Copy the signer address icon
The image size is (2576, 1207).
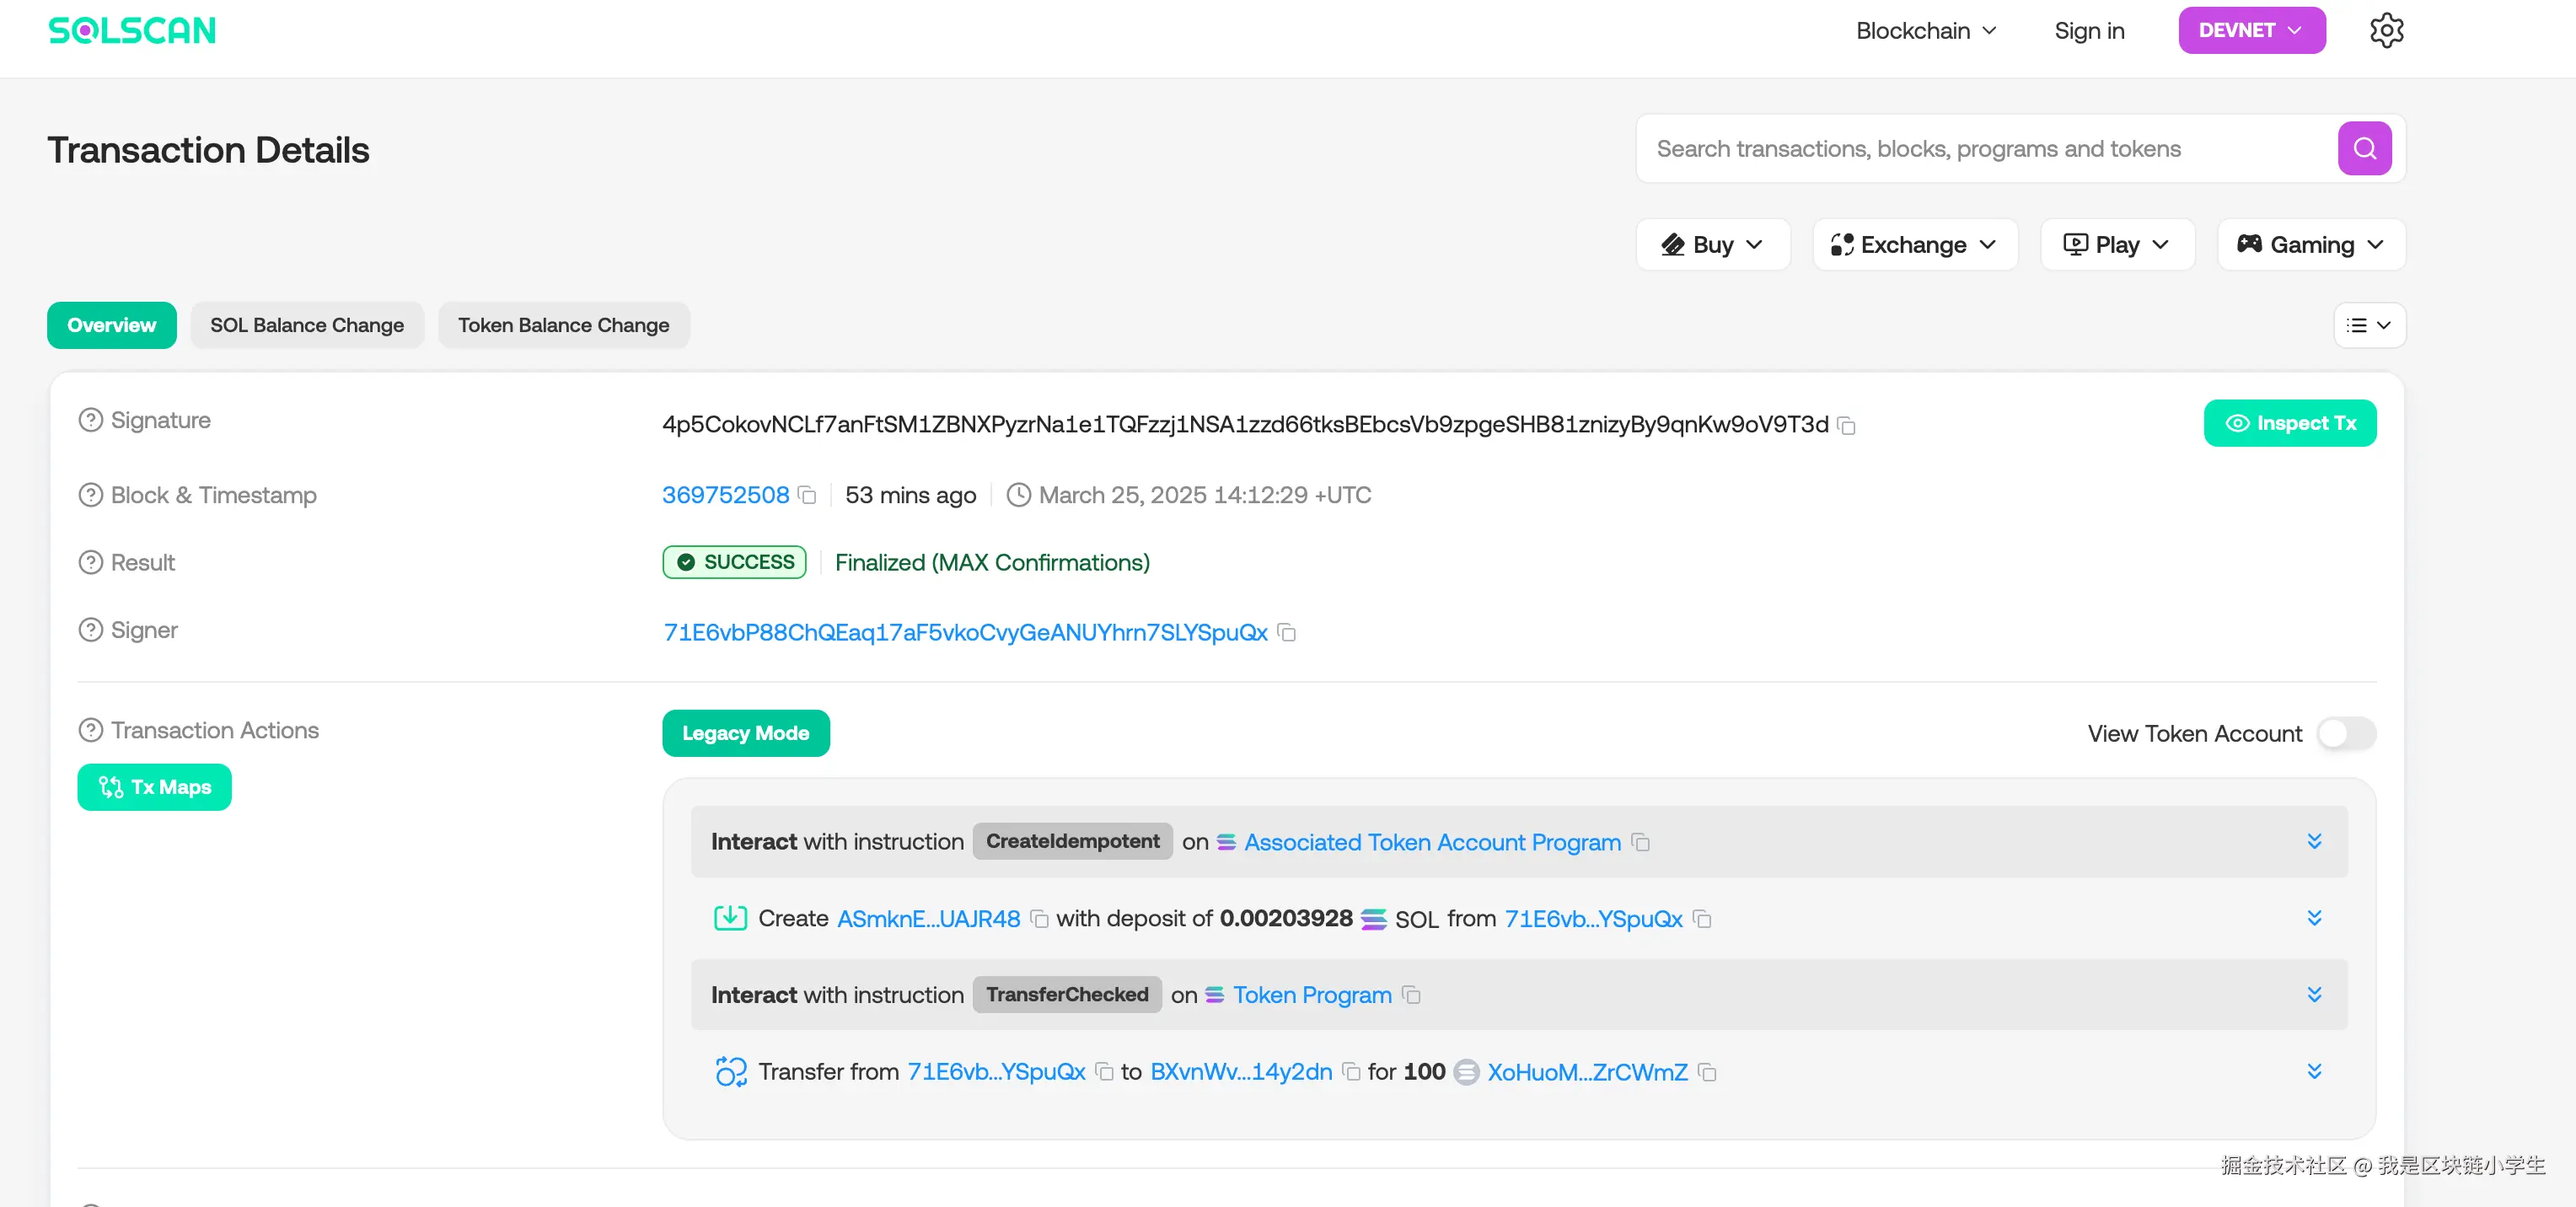[1287, 633]
